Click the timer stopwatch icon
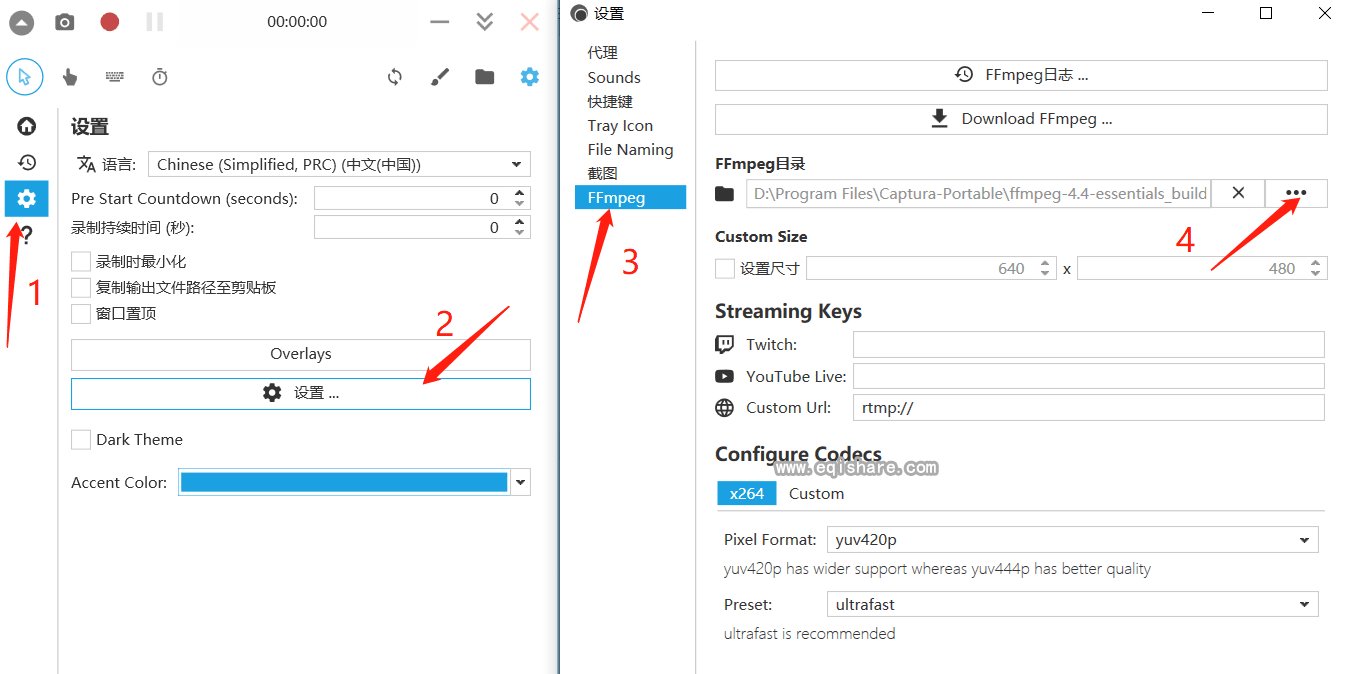The image size is (1350, 674). coord(160,77)
